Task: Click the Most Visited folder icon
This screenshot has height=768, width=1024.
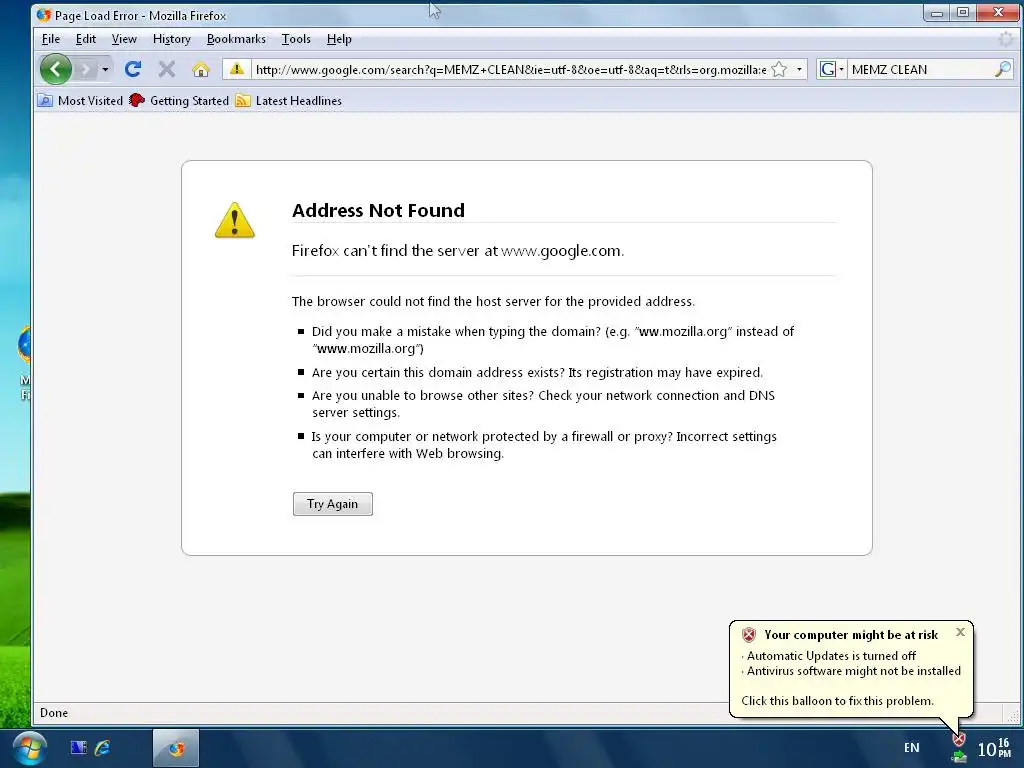Action: pos(45,101)
